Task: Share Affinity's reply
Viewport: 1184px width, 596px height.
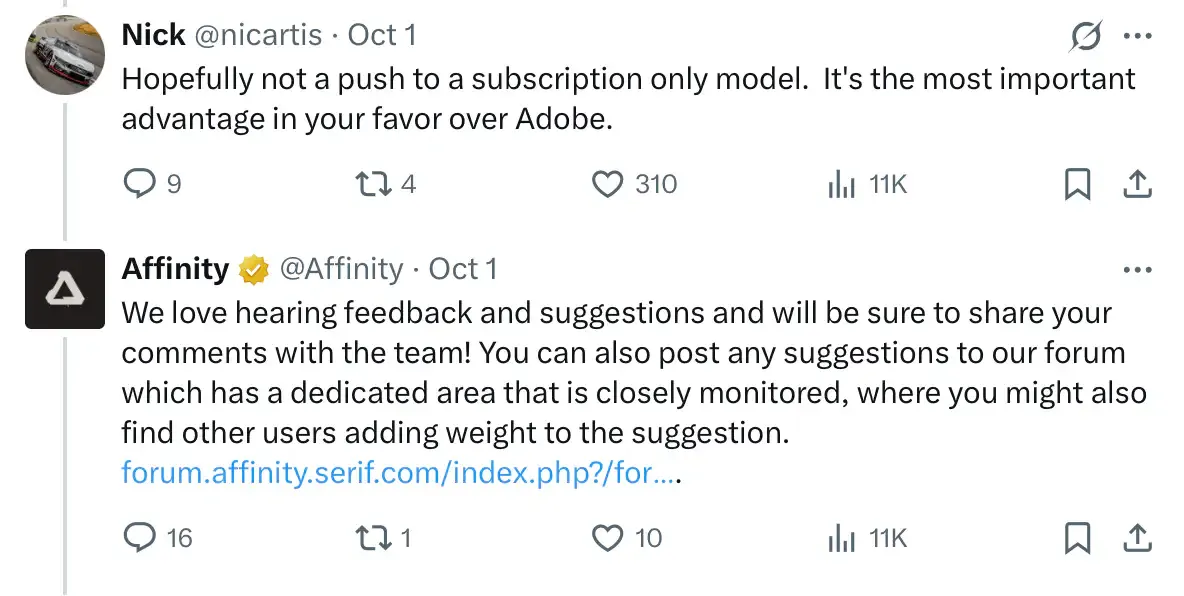Action: coord(1137,538)
